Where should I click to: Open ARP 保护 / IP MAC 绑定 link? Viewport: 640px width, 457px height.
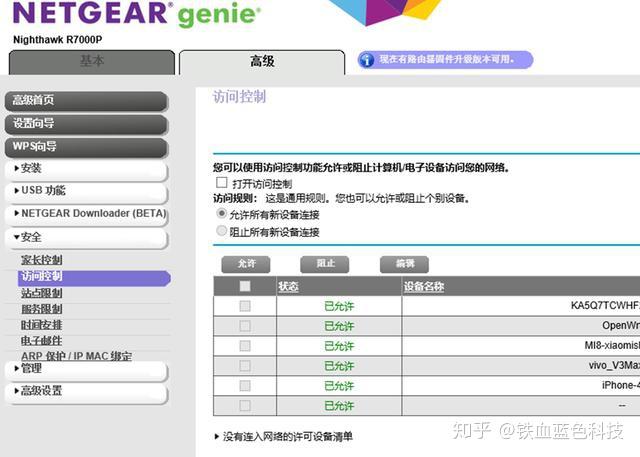[x=77, y=356]
